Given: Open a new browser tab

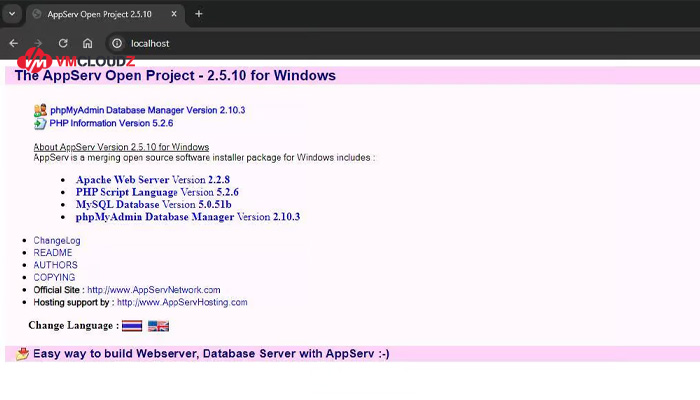Looking at the screenshot, I should click(199, 14).
